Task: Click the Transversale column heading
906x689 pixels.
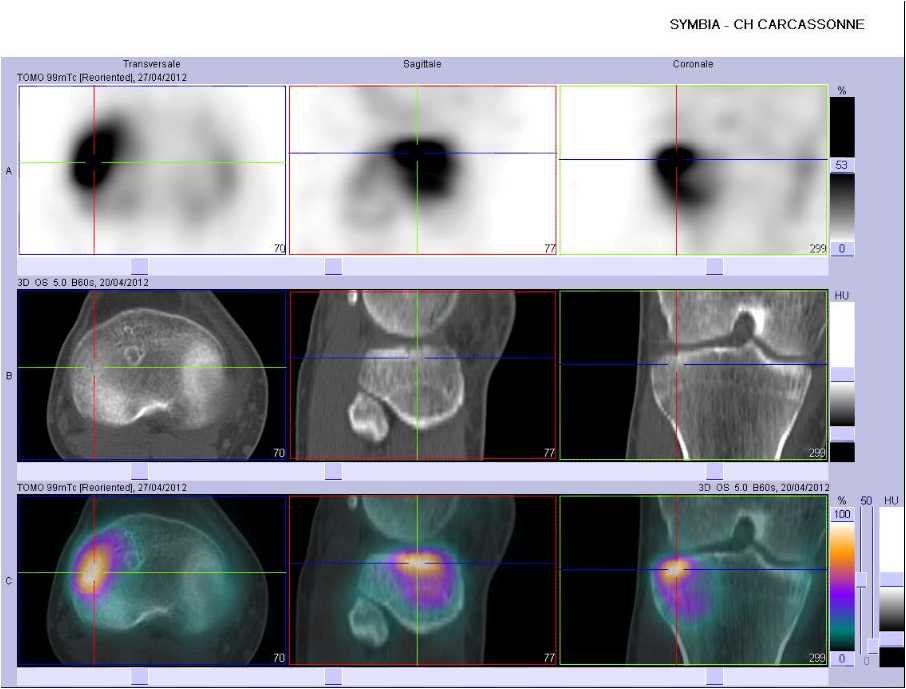Action: click(151, 64)
